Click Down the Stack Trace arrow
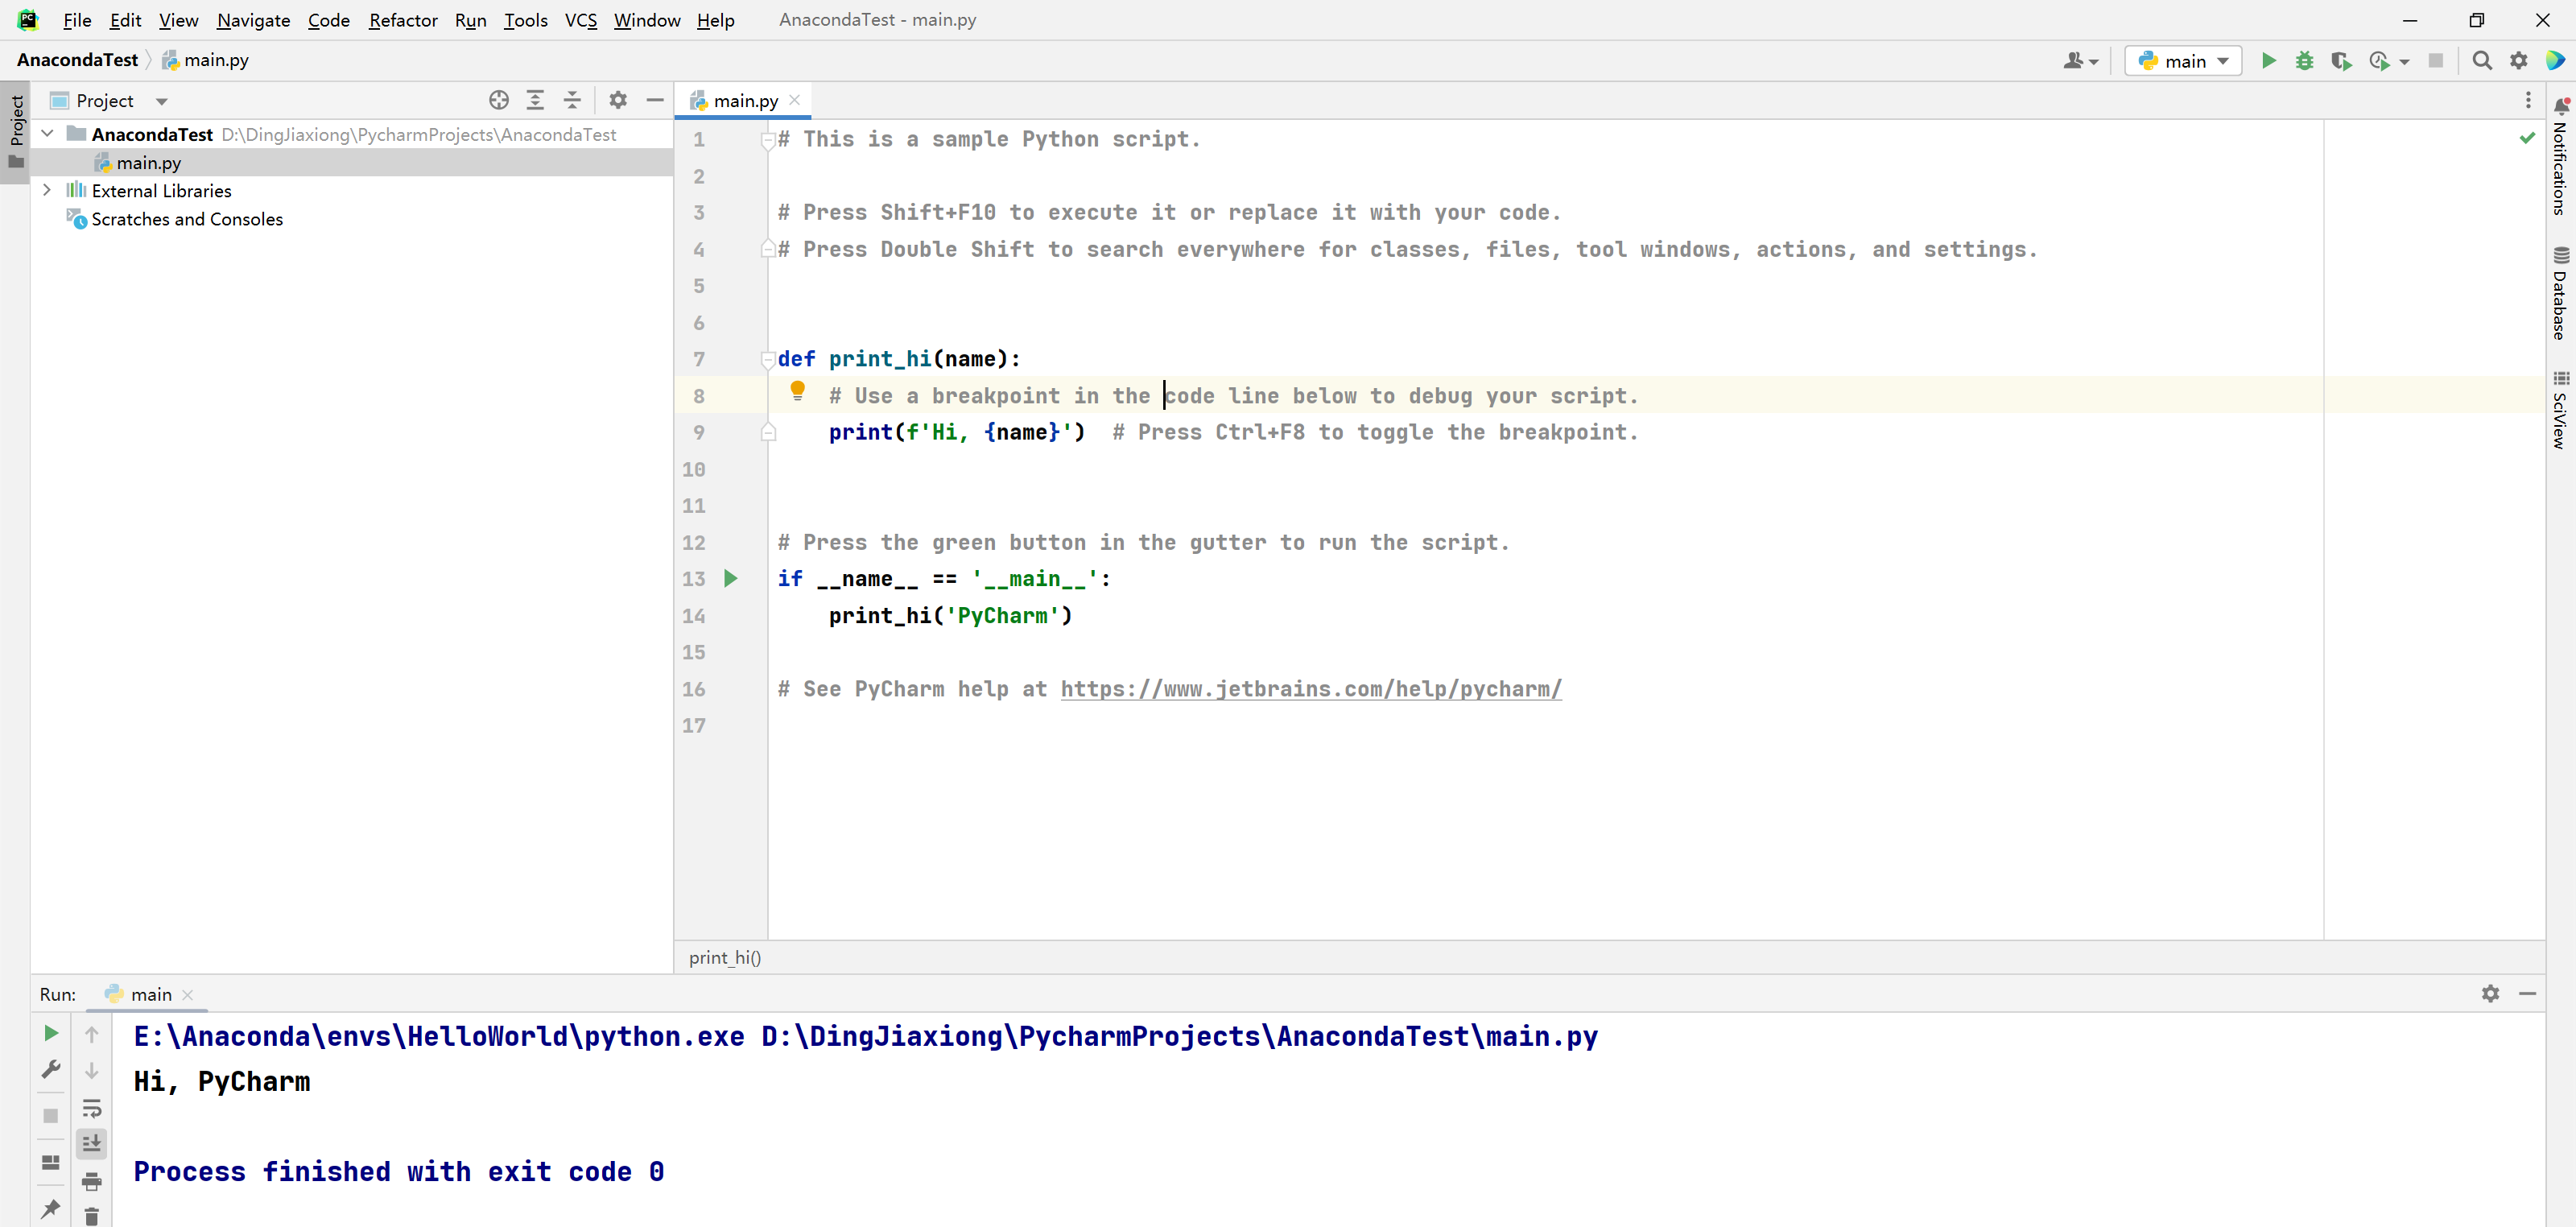This screenshot has height=1227, width=2576. click(92, 1071)
